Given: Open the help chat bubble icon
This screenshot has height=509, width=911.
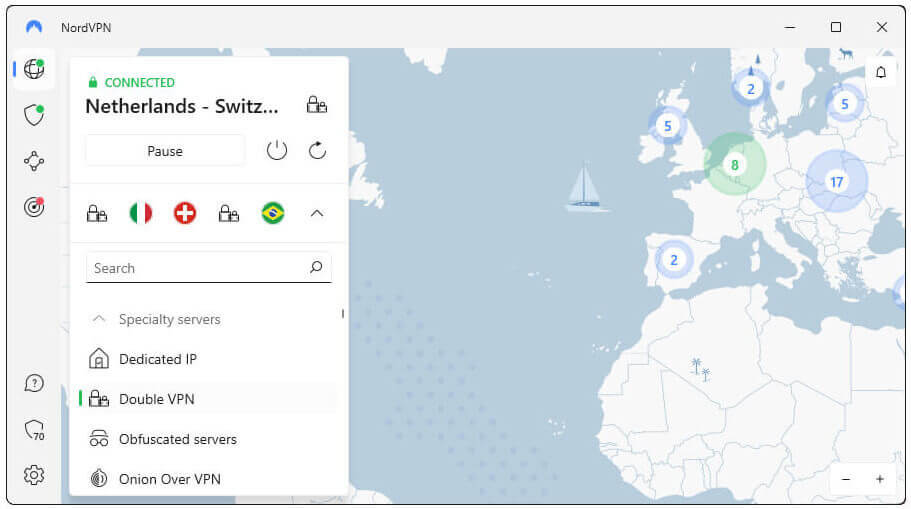Looking at the screenshot, I should click(x=34, y=383).
